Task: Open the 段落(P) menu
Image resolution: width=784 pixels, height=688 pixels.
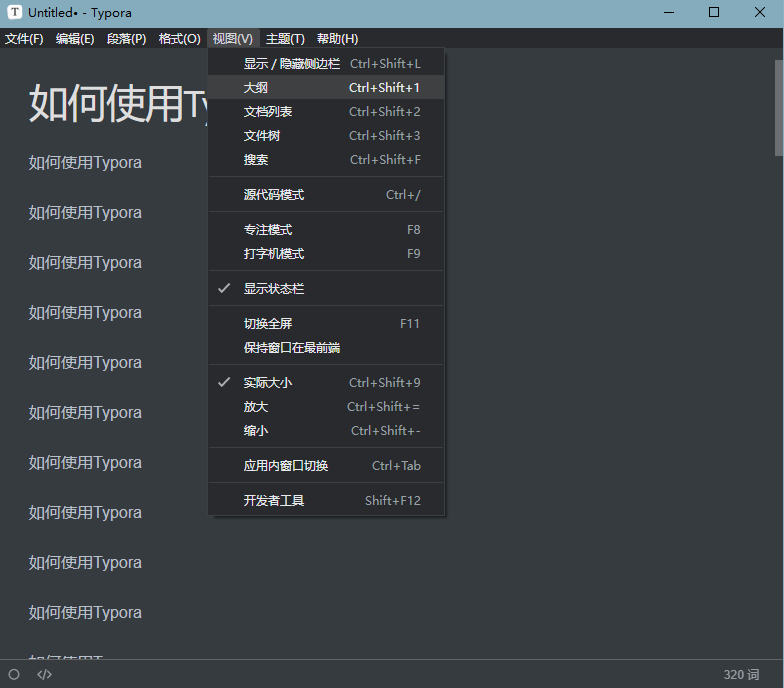Action: pos(126,38)
